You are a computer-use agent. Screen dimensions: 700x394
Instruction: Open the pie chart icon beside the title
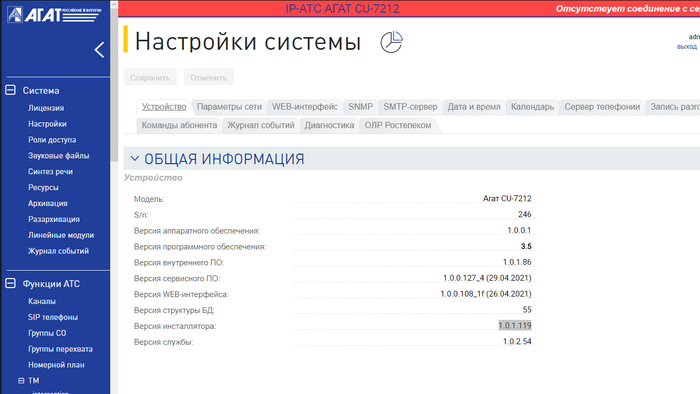(x=392, y=42)
